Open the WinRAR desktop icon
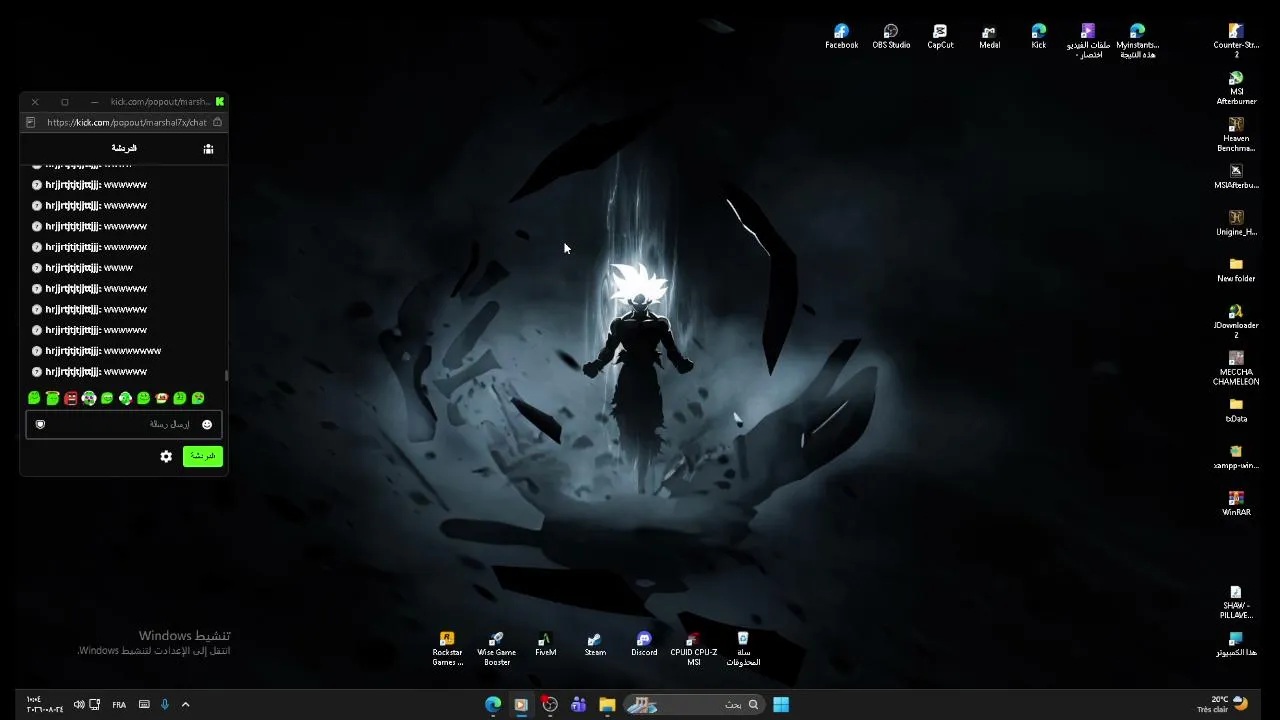 click(x=1236, y=504)
